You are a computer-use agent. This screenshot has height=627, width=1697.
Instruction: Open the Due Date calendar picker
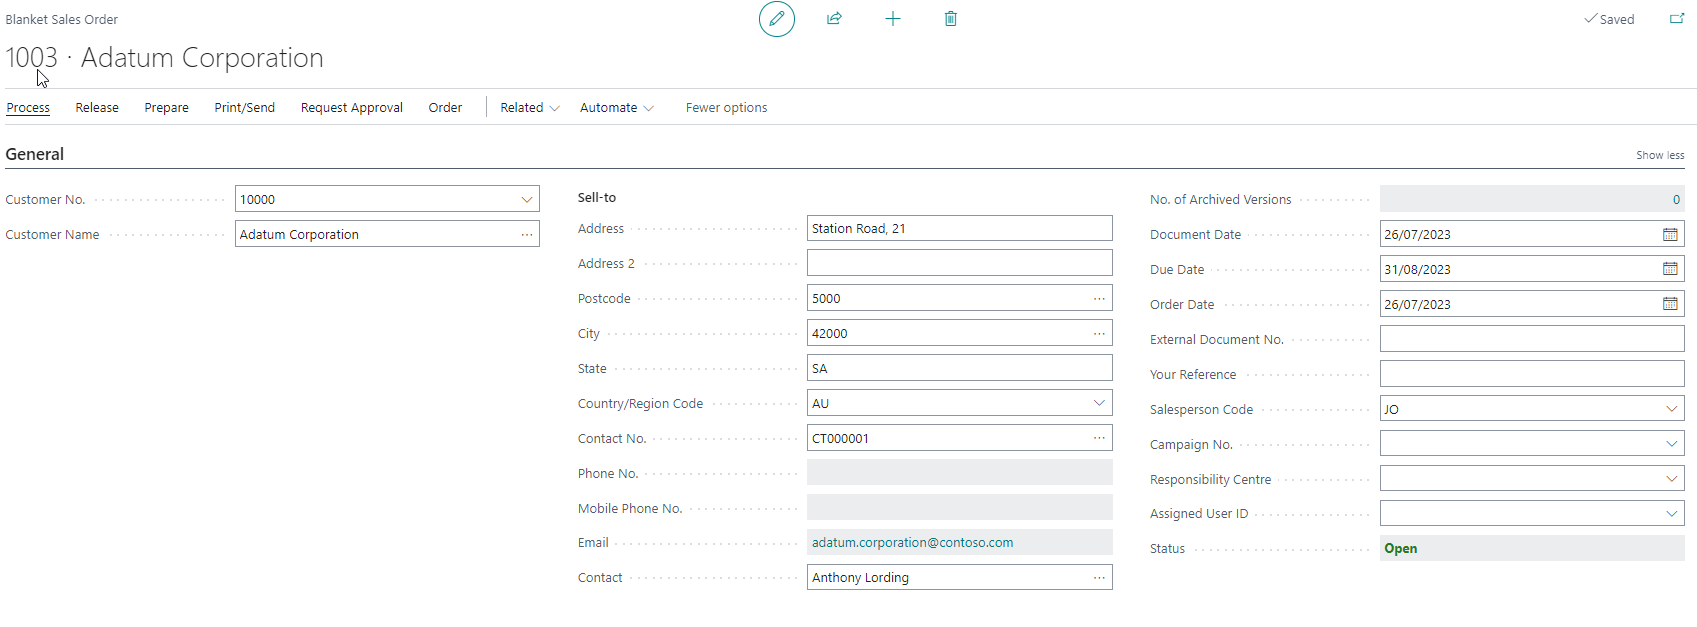tap(1669, 269)
